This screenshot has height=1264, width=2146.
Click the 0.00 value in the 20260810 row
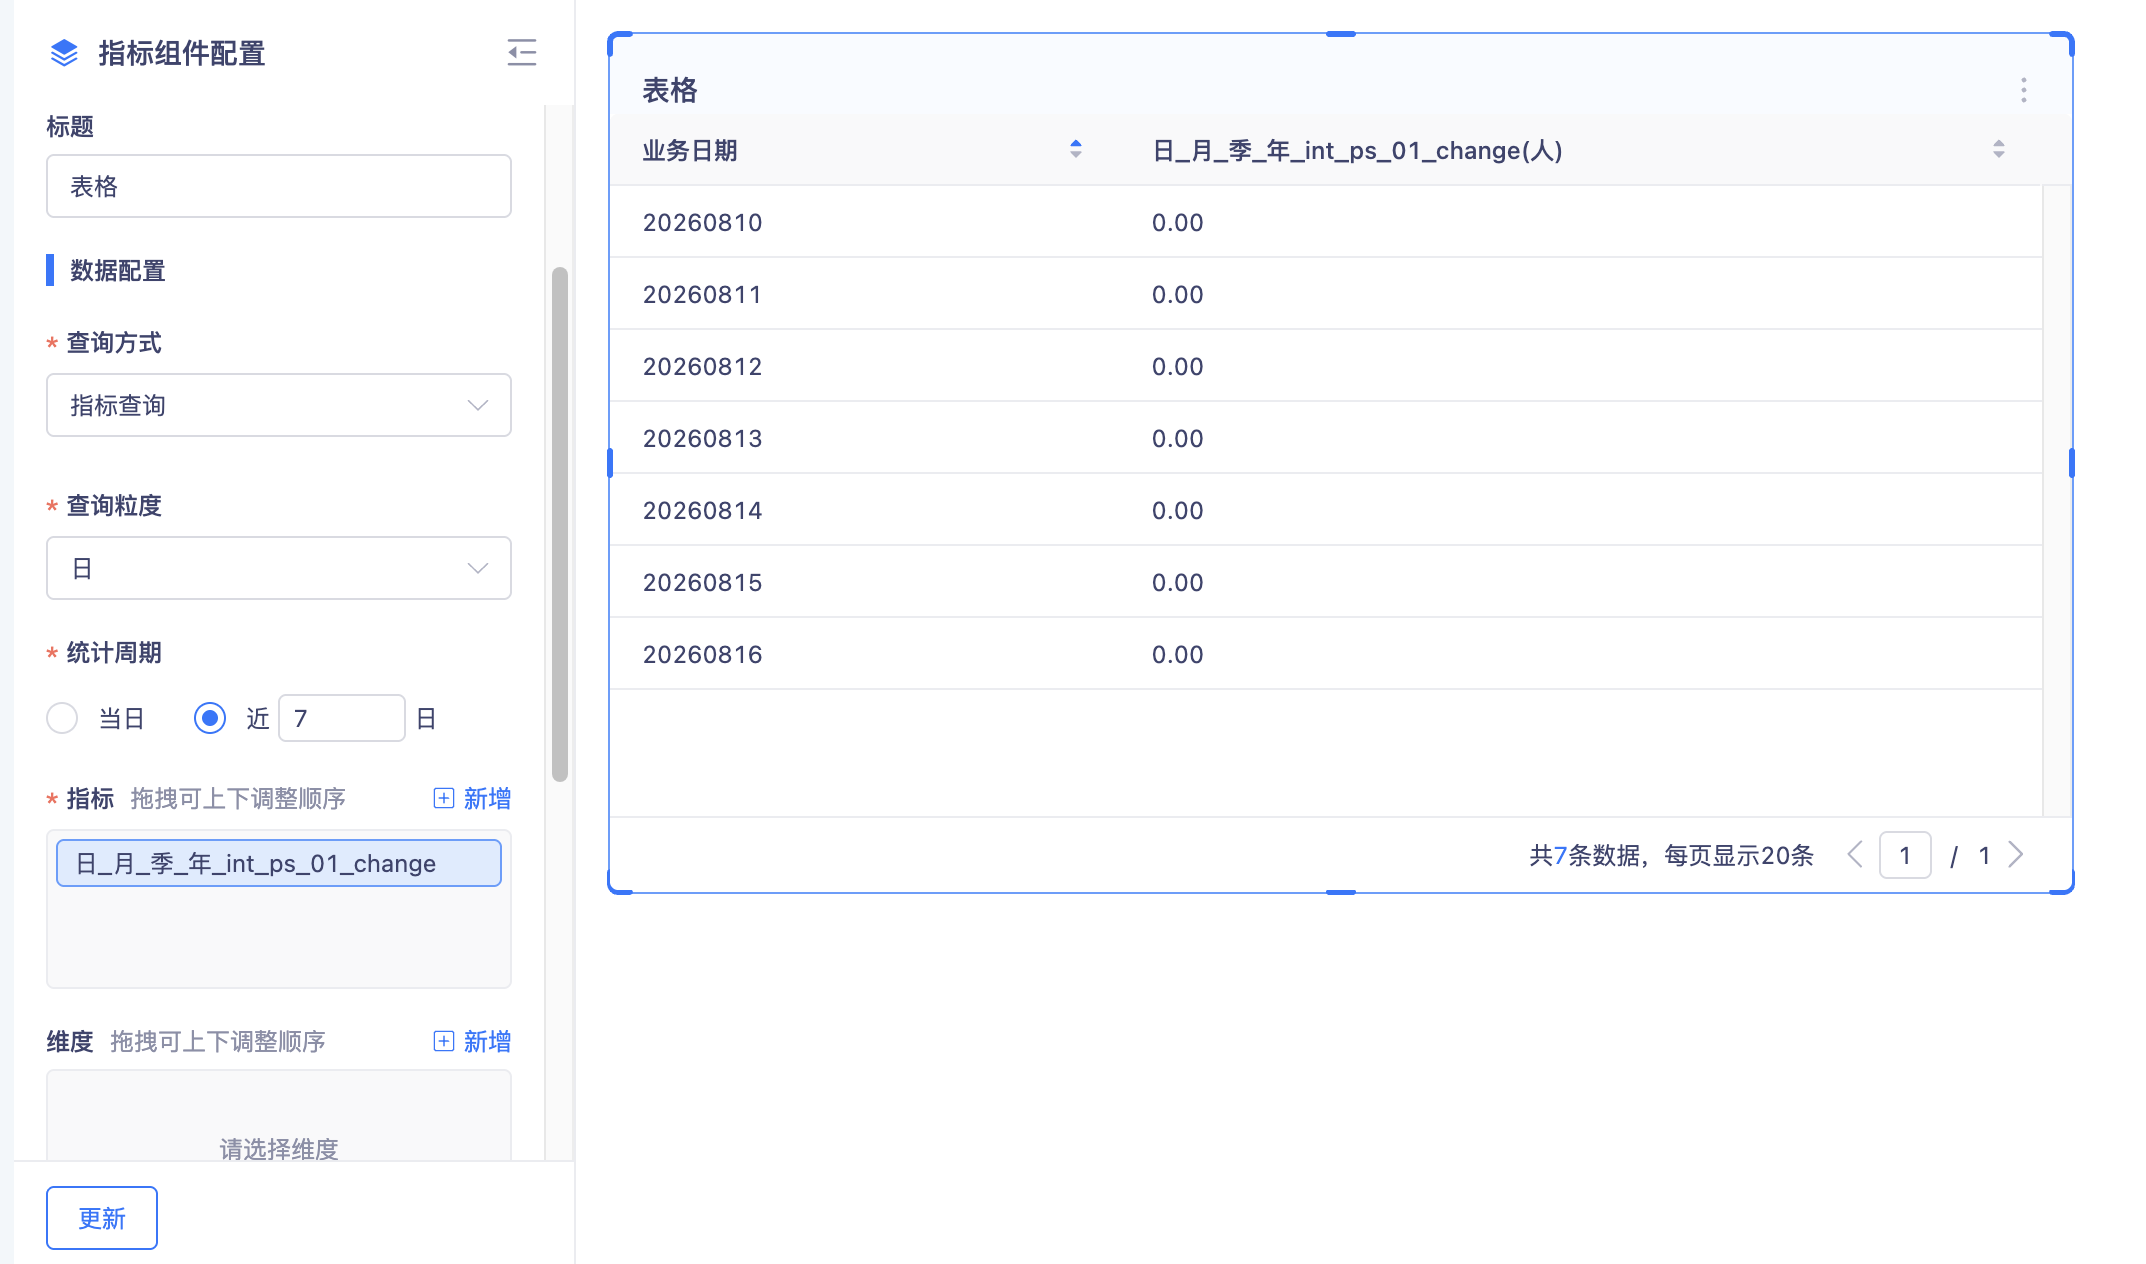1177,222
